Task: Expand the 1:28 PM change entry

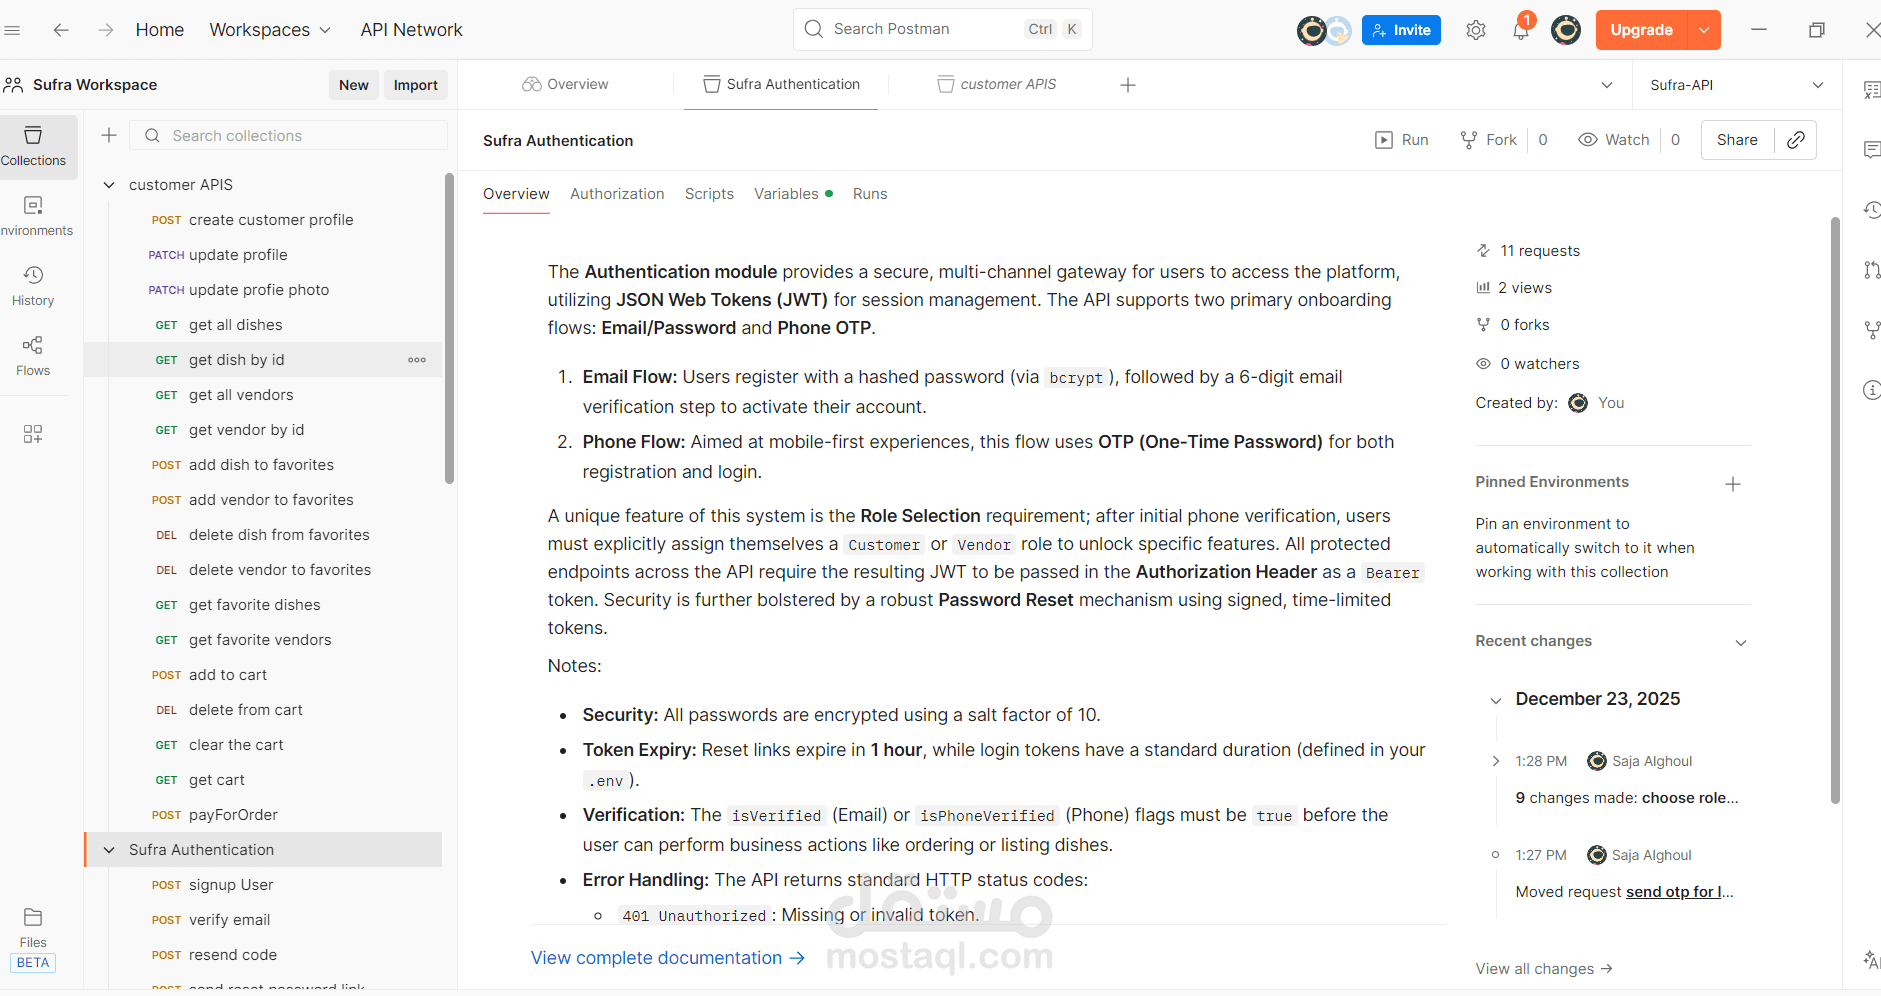Action: point(1496,761)
